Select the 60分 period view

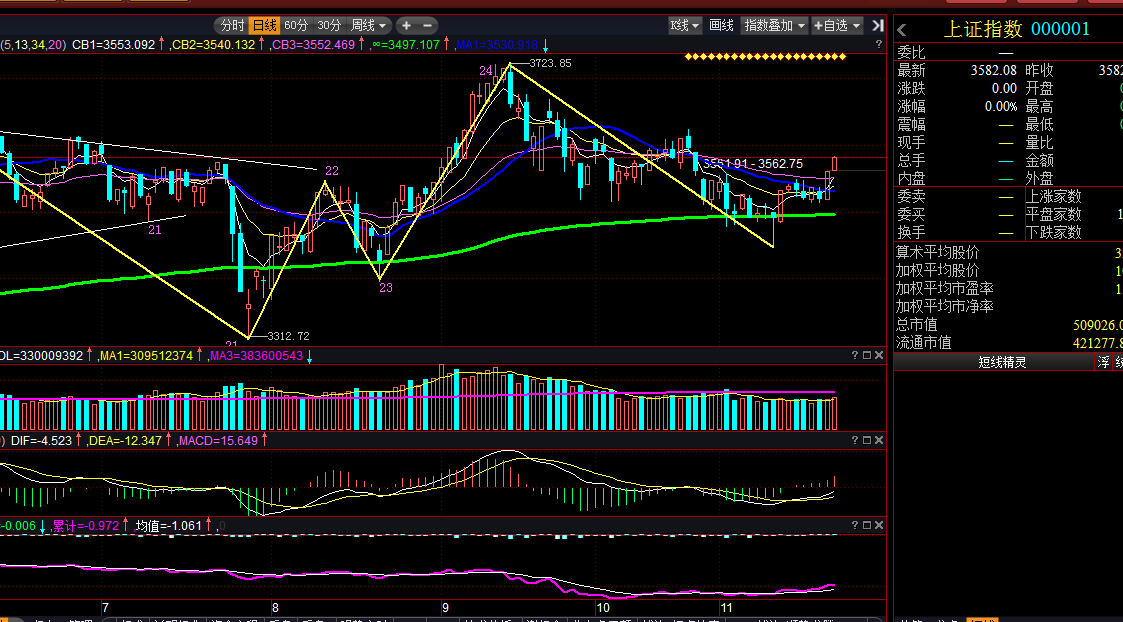(x=296, y=26)
